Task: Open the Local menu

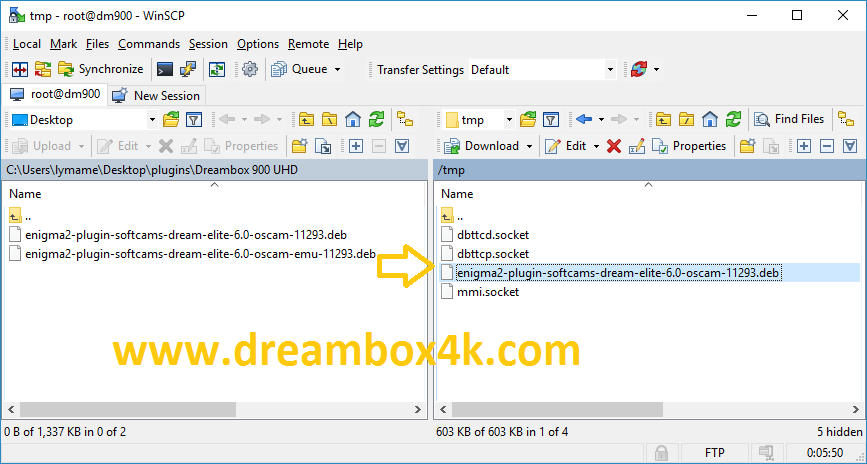Action: pos(27,44)
